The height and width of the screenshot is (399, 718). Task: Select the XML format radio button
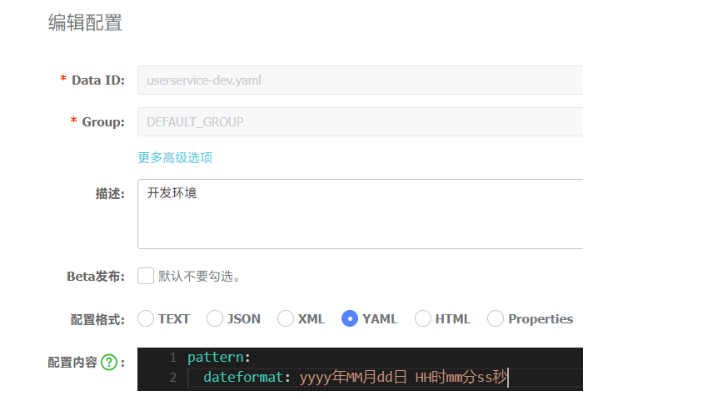[x=285, y=318]
